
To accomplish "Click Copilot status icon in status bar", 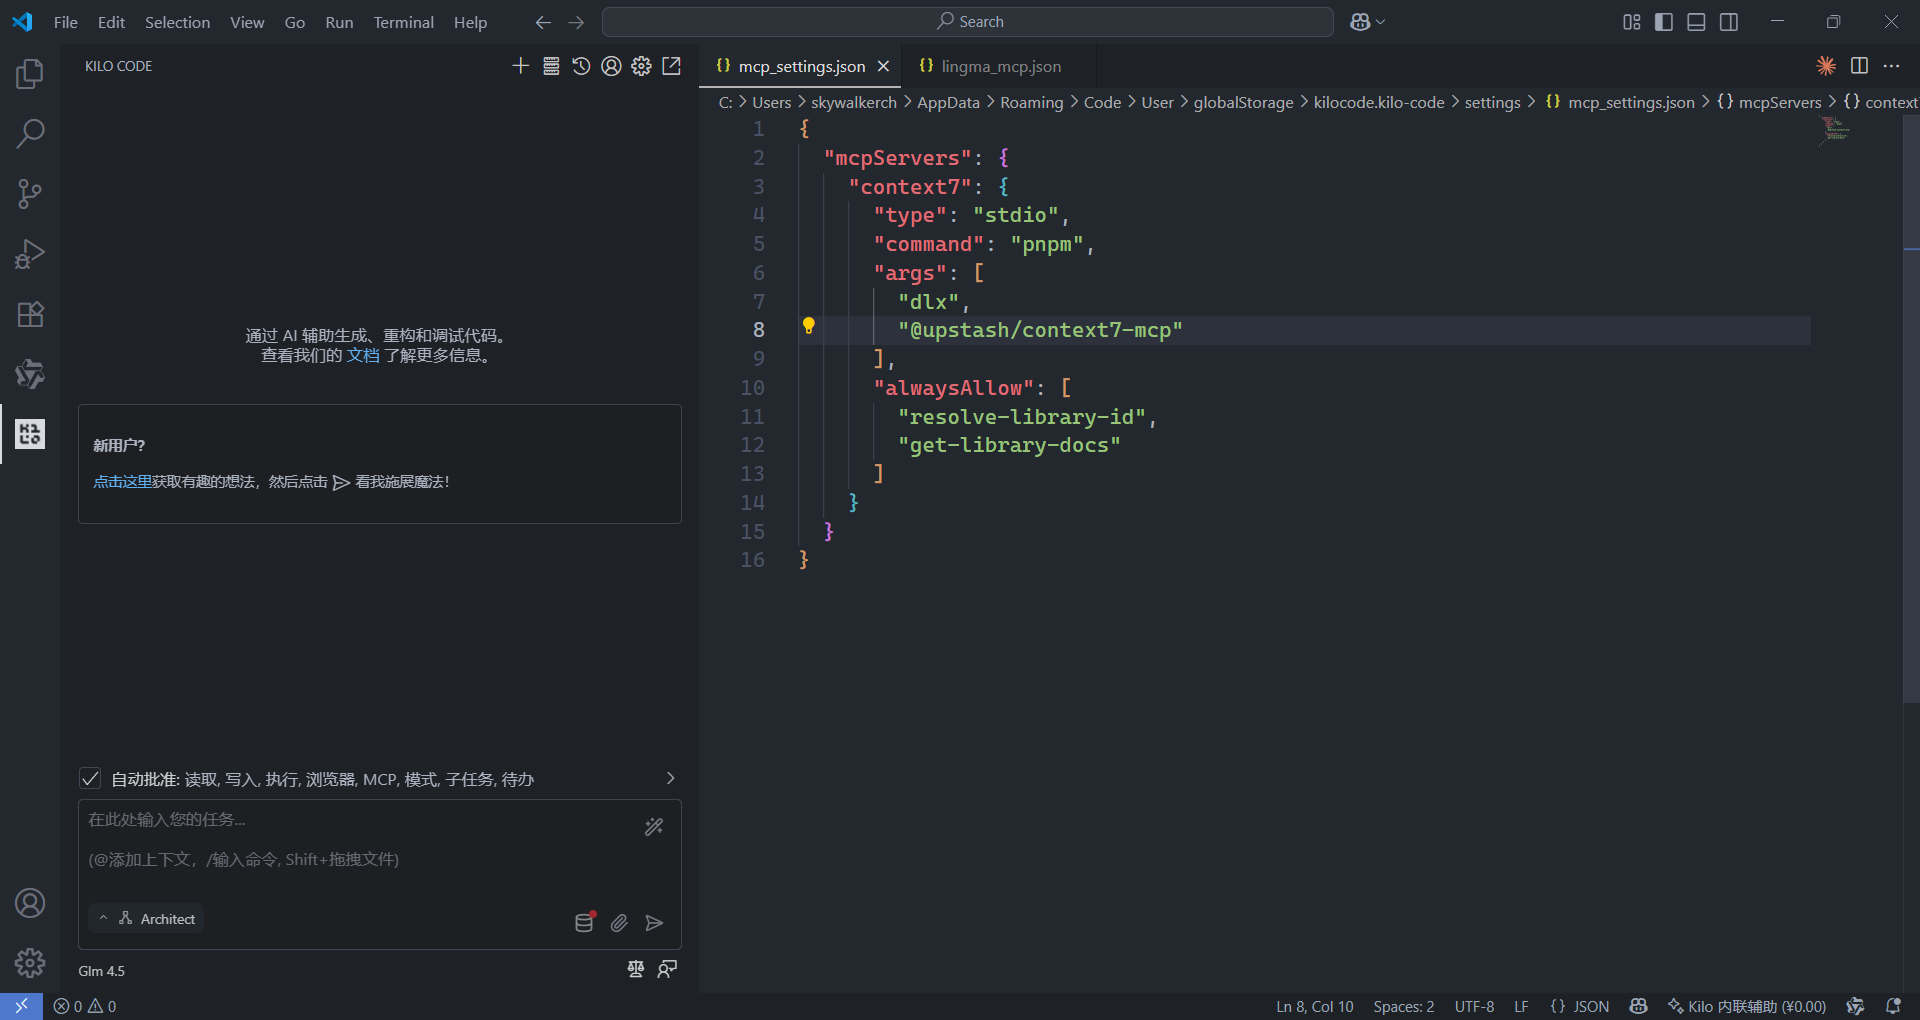I will coord(1638,1006).
